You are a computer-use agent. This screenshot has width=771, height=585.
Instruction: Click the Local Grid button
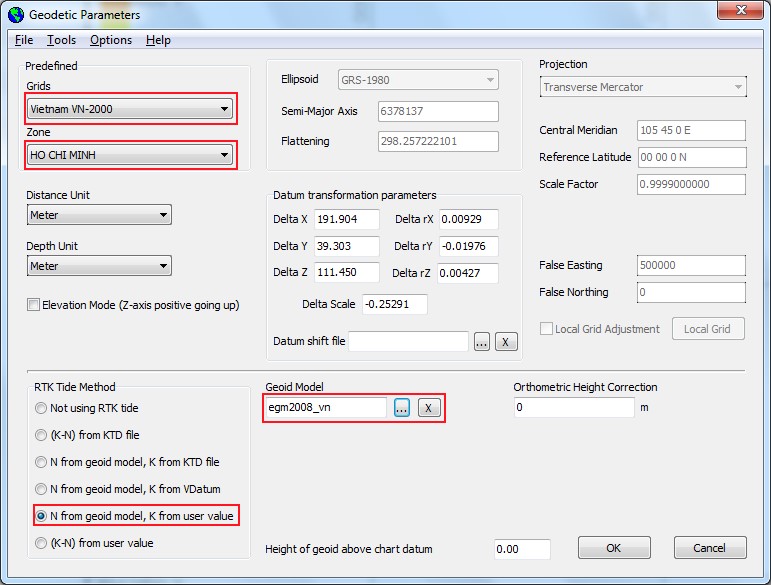(x=708, y=329)
